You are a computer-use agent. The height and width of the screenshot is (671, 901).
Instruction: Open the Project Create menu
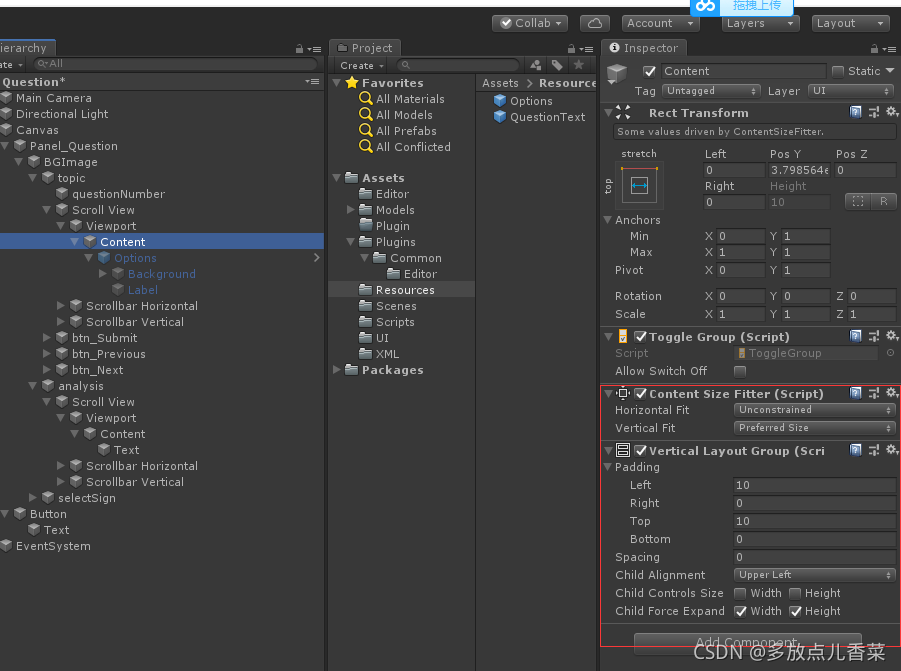click(x=361, y=65)
